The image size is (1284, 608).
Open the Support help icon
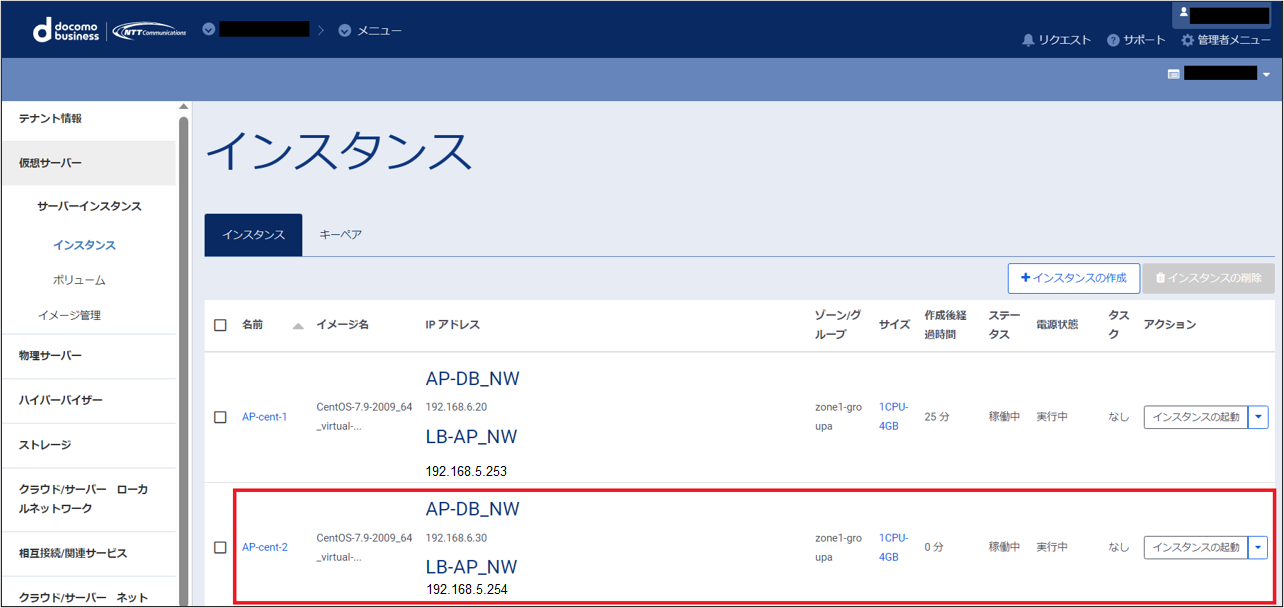[1113, 40]
